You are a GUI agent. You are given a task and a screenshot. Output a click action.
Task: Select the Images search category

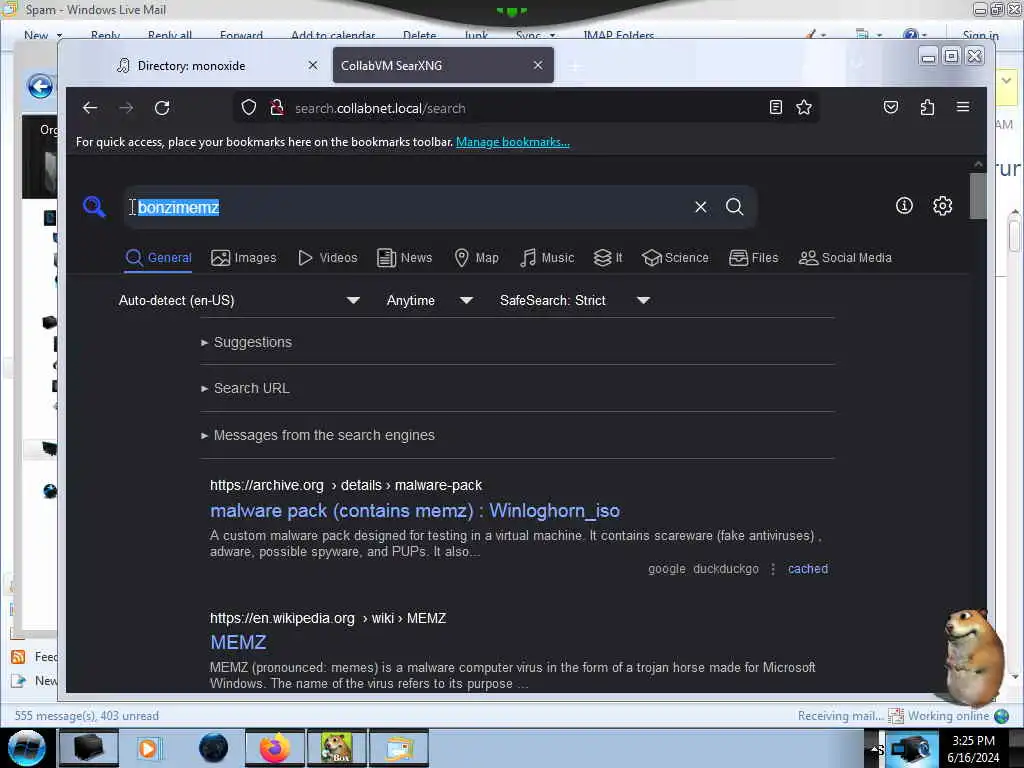pos(244,258)
